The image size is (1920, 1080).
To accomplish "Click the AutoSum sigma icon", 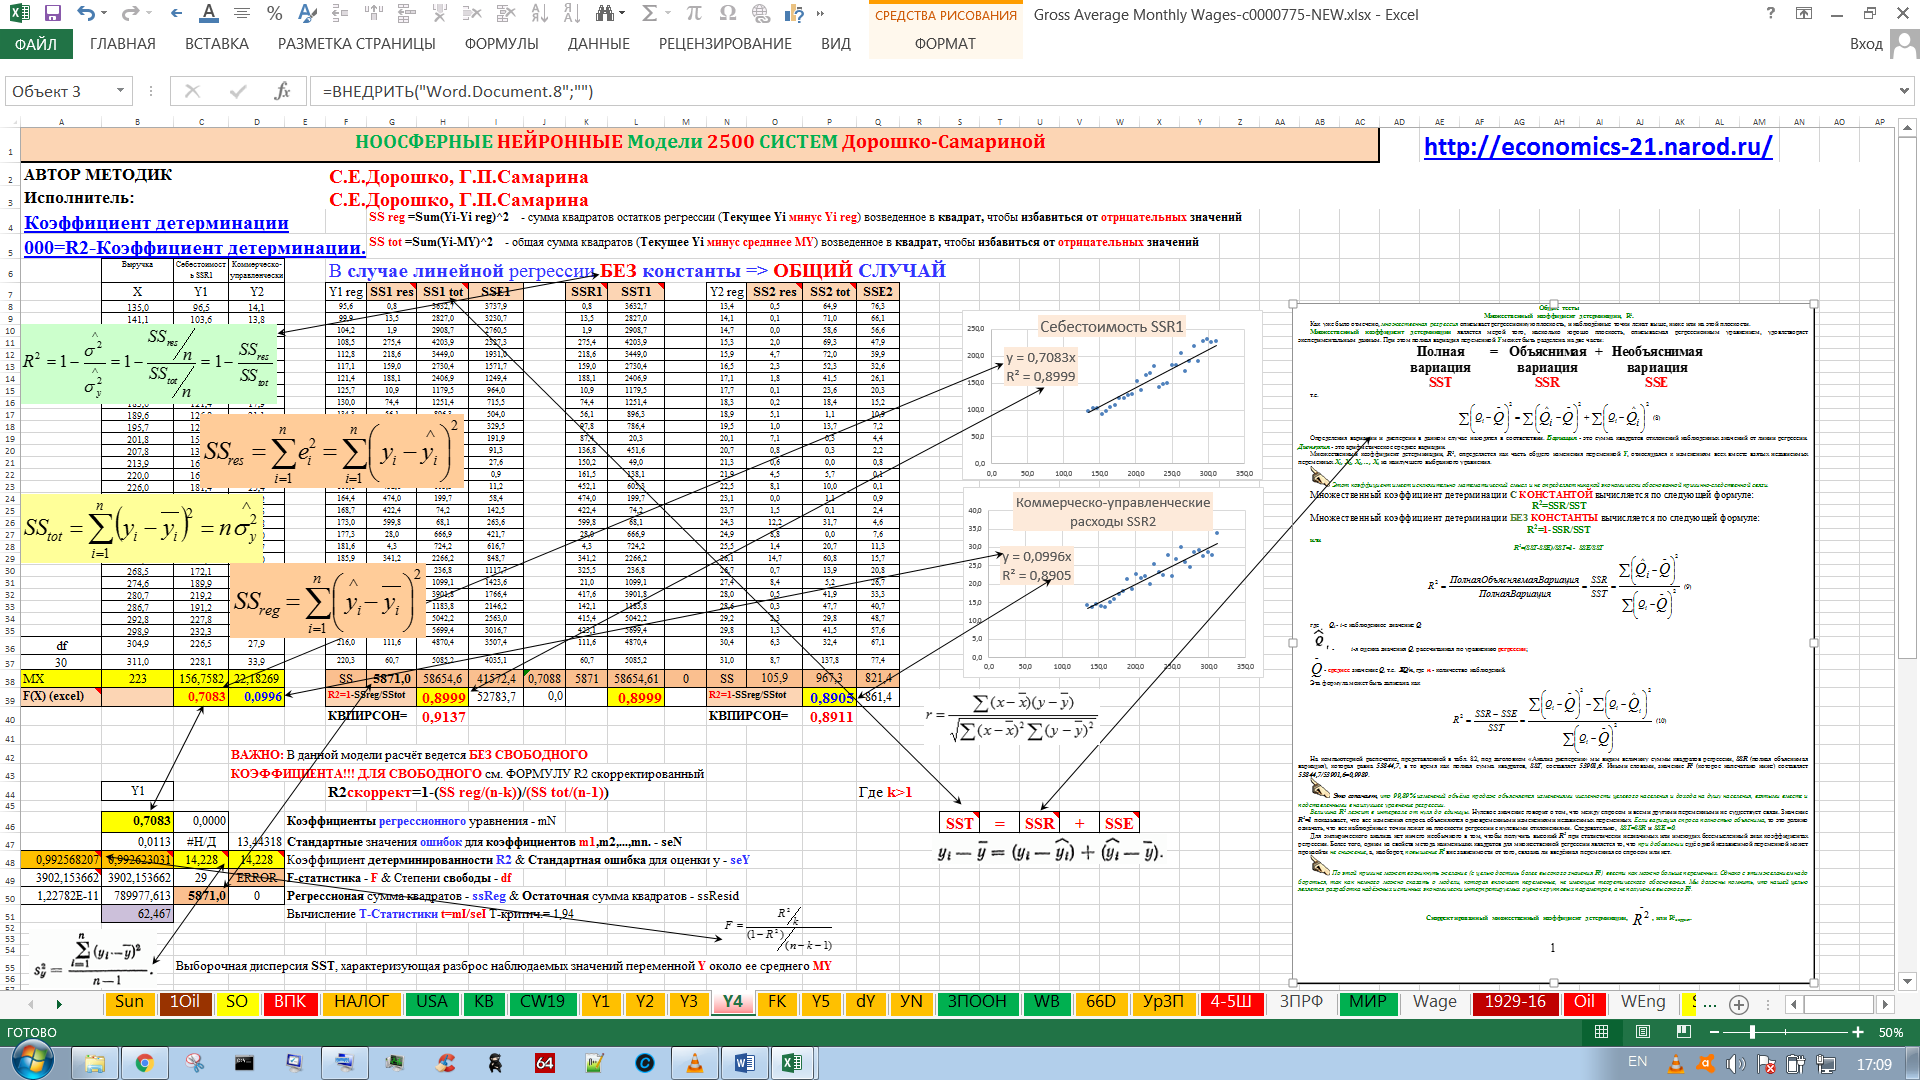I will (x=650, y=14).
